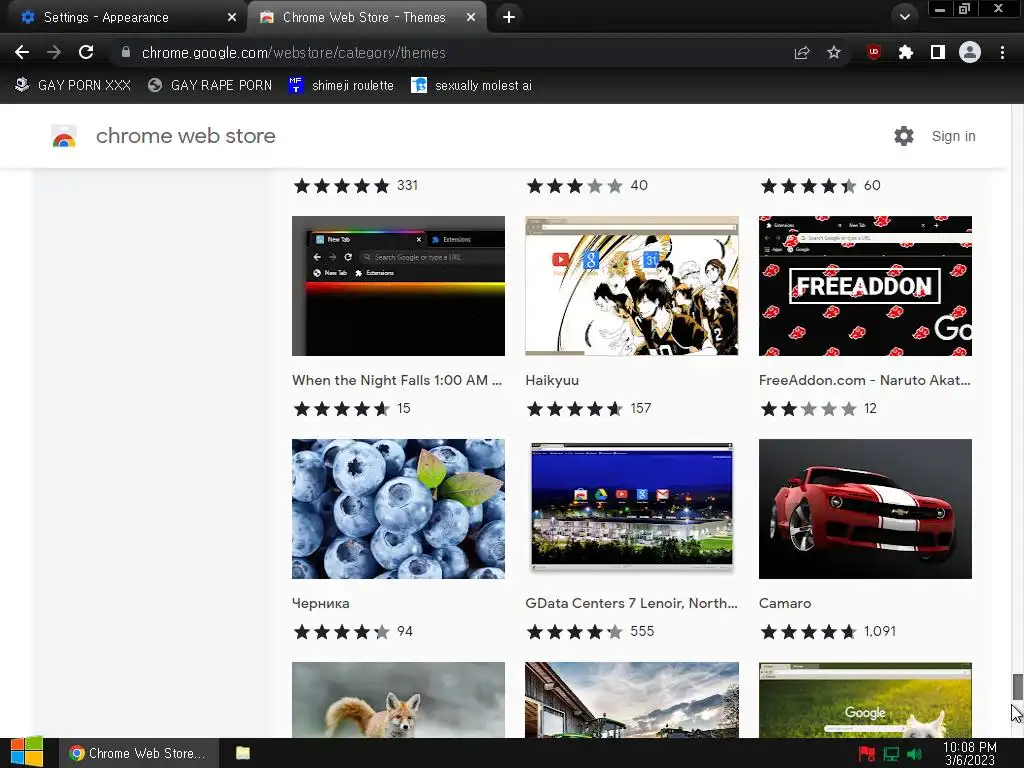This screenshot has width=1024, height=768.
Task: Click the 'Haikyuu' theme title
Action: click(552, 380)
